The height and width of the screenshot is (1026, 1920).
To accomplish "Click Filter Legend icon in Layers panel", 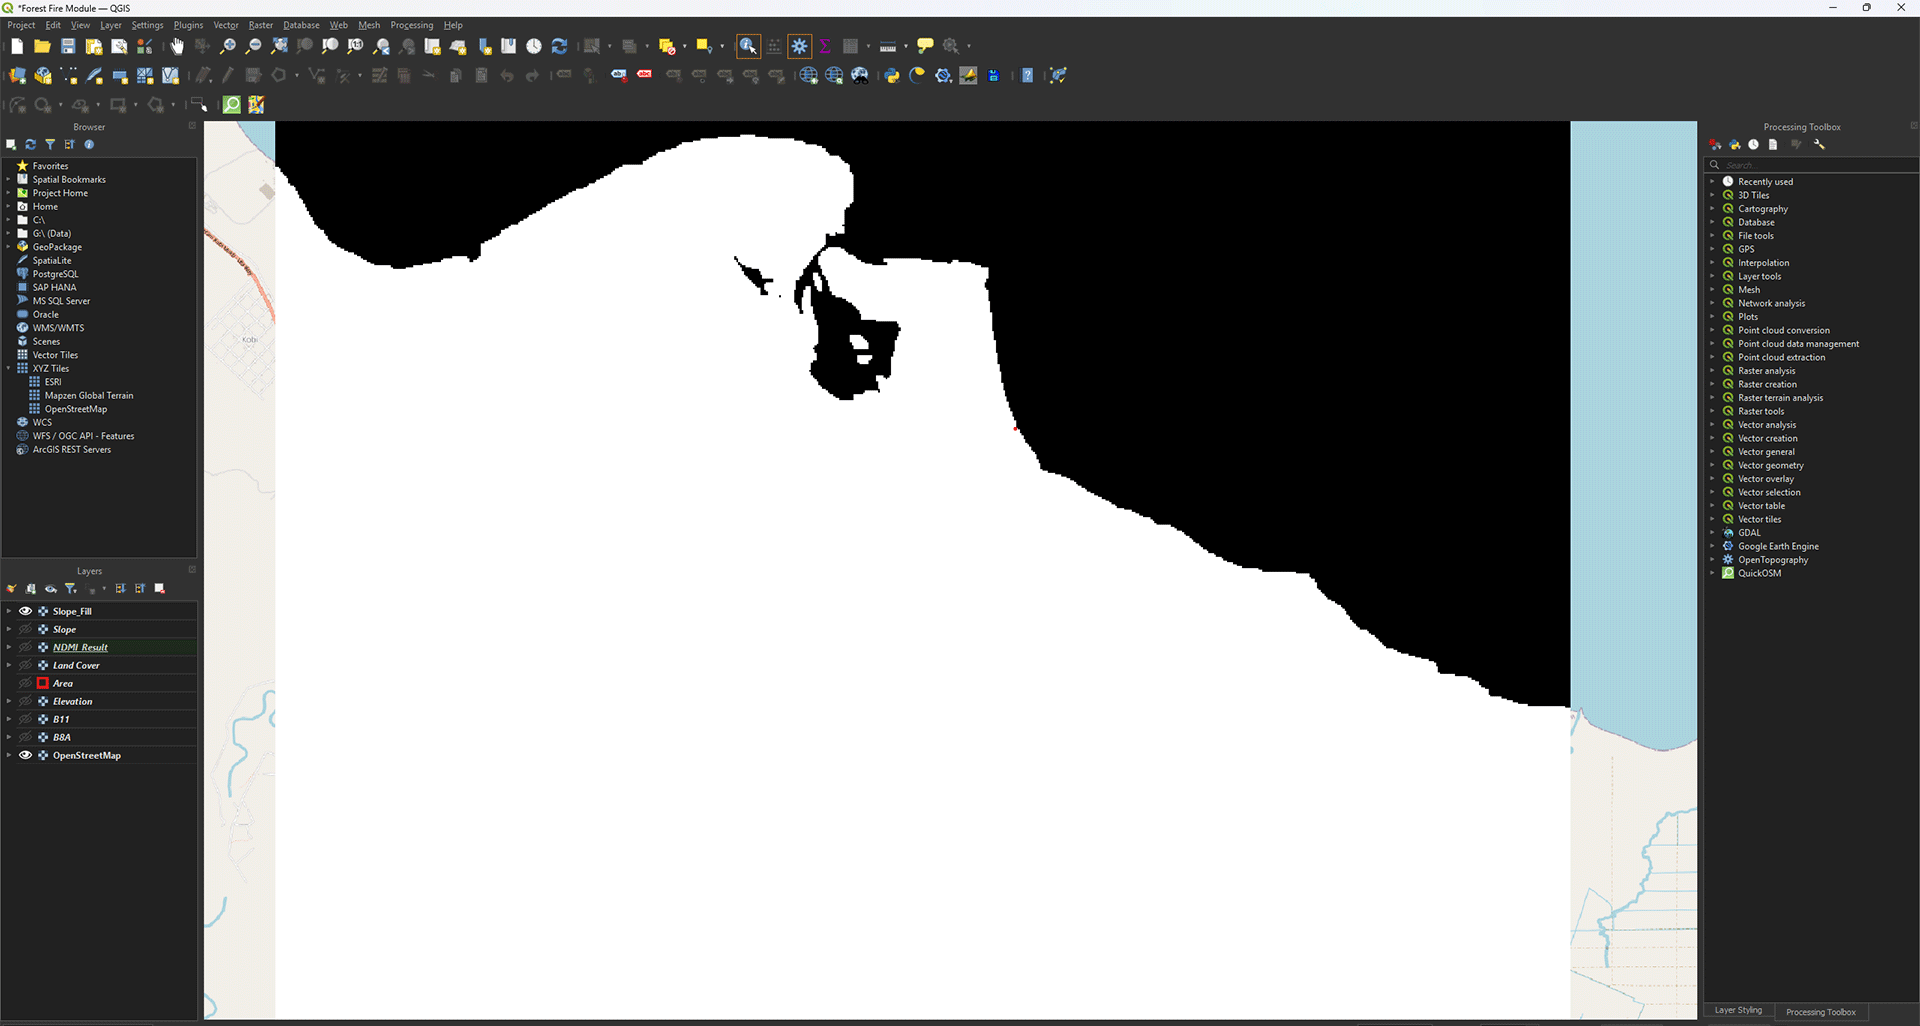I will point(71,589).
